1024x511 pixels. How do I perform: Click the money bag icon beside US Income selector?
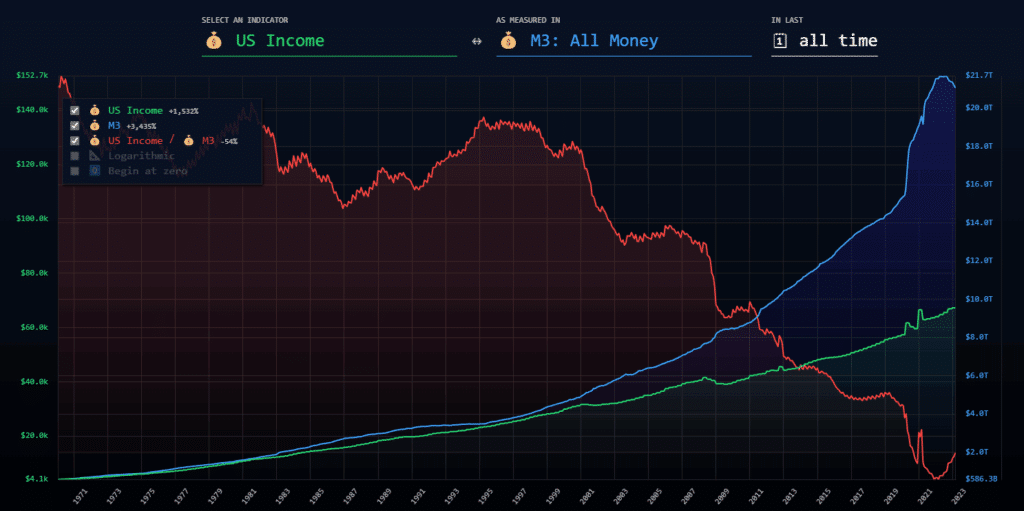click(214, 41)
